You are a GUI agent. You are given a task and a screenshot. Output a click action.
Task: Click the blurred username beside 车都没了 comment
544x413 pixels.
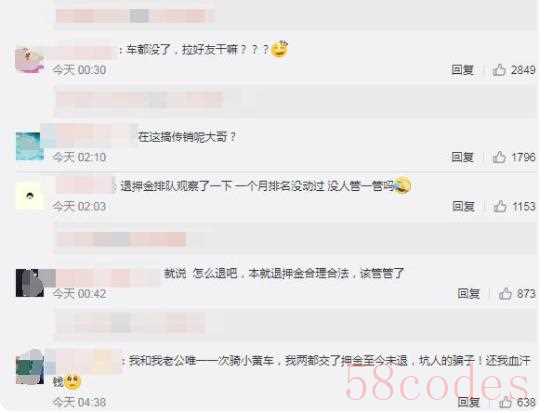coord(81,51)
